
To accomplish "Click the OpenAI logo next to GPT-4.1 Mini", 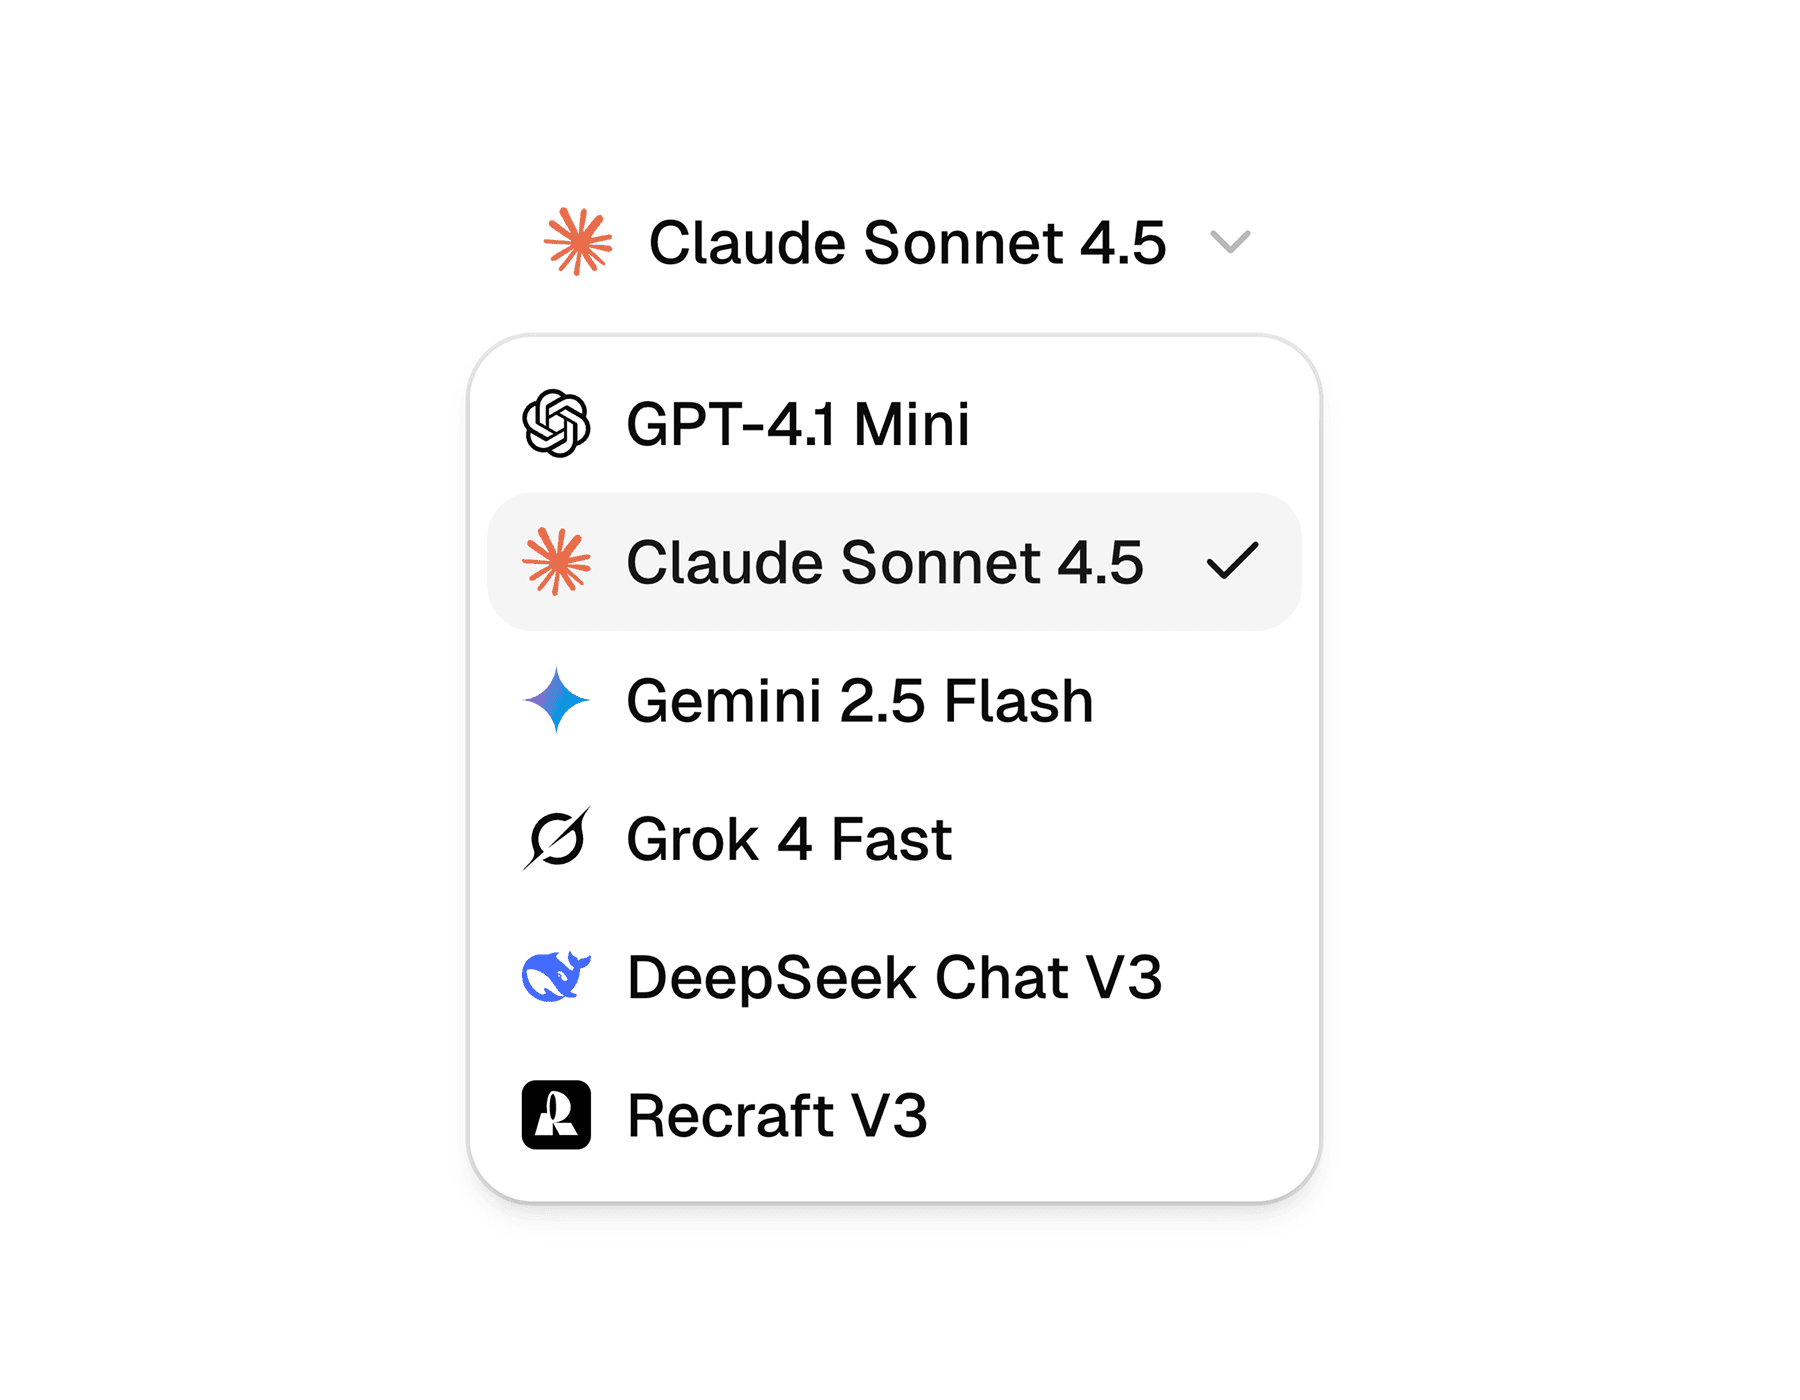I will tap(556, 424).
